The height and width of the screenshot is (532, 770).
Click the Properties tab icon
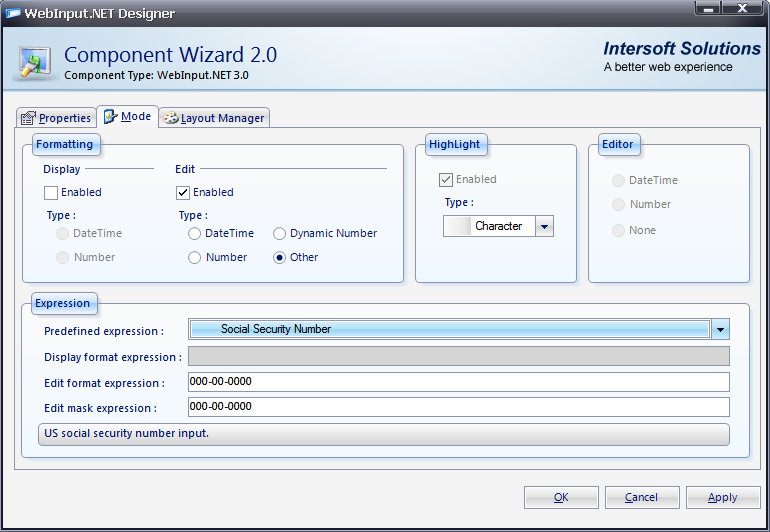pos(28,118)
